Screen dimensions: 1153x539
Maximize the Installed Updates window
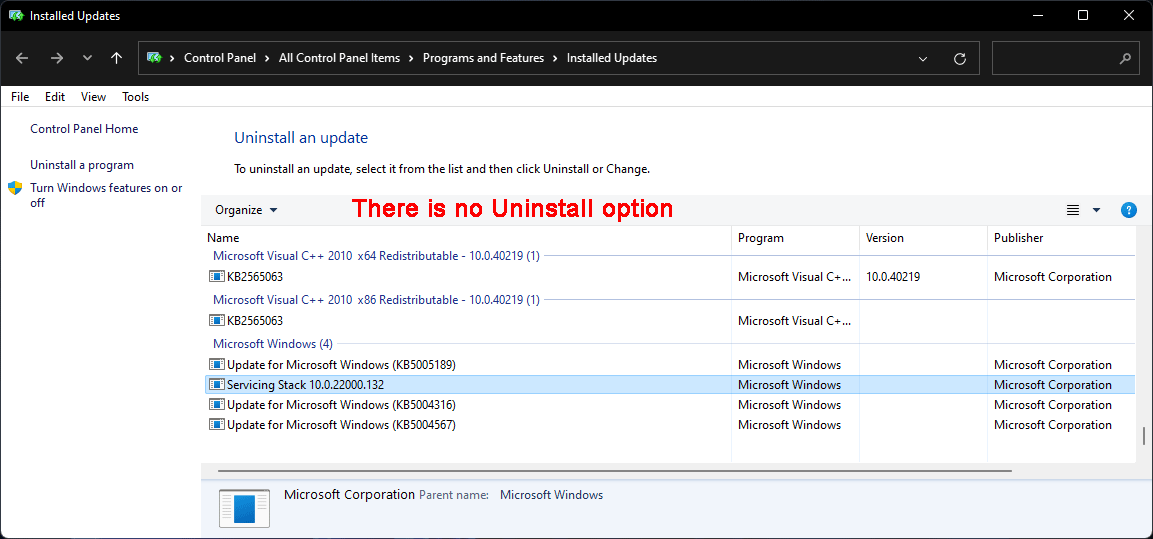1082,15
